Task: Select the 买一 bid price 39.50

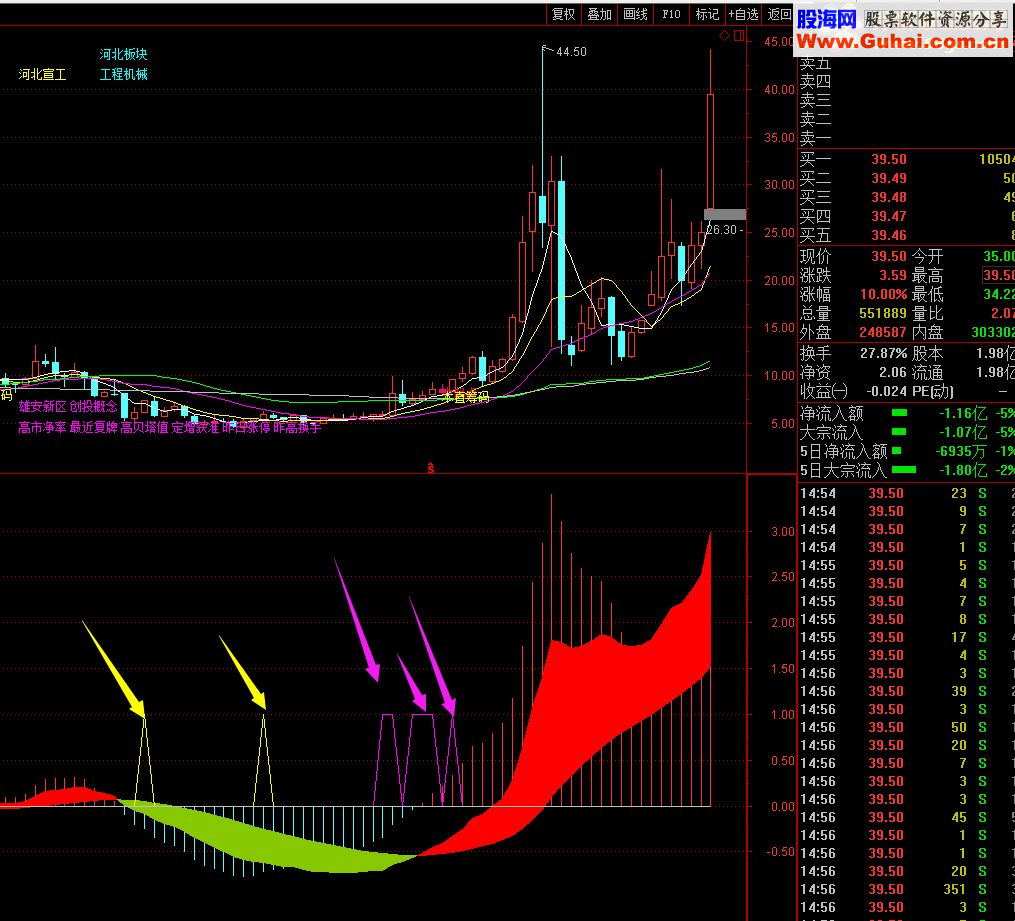Action: tap(889, 159)
